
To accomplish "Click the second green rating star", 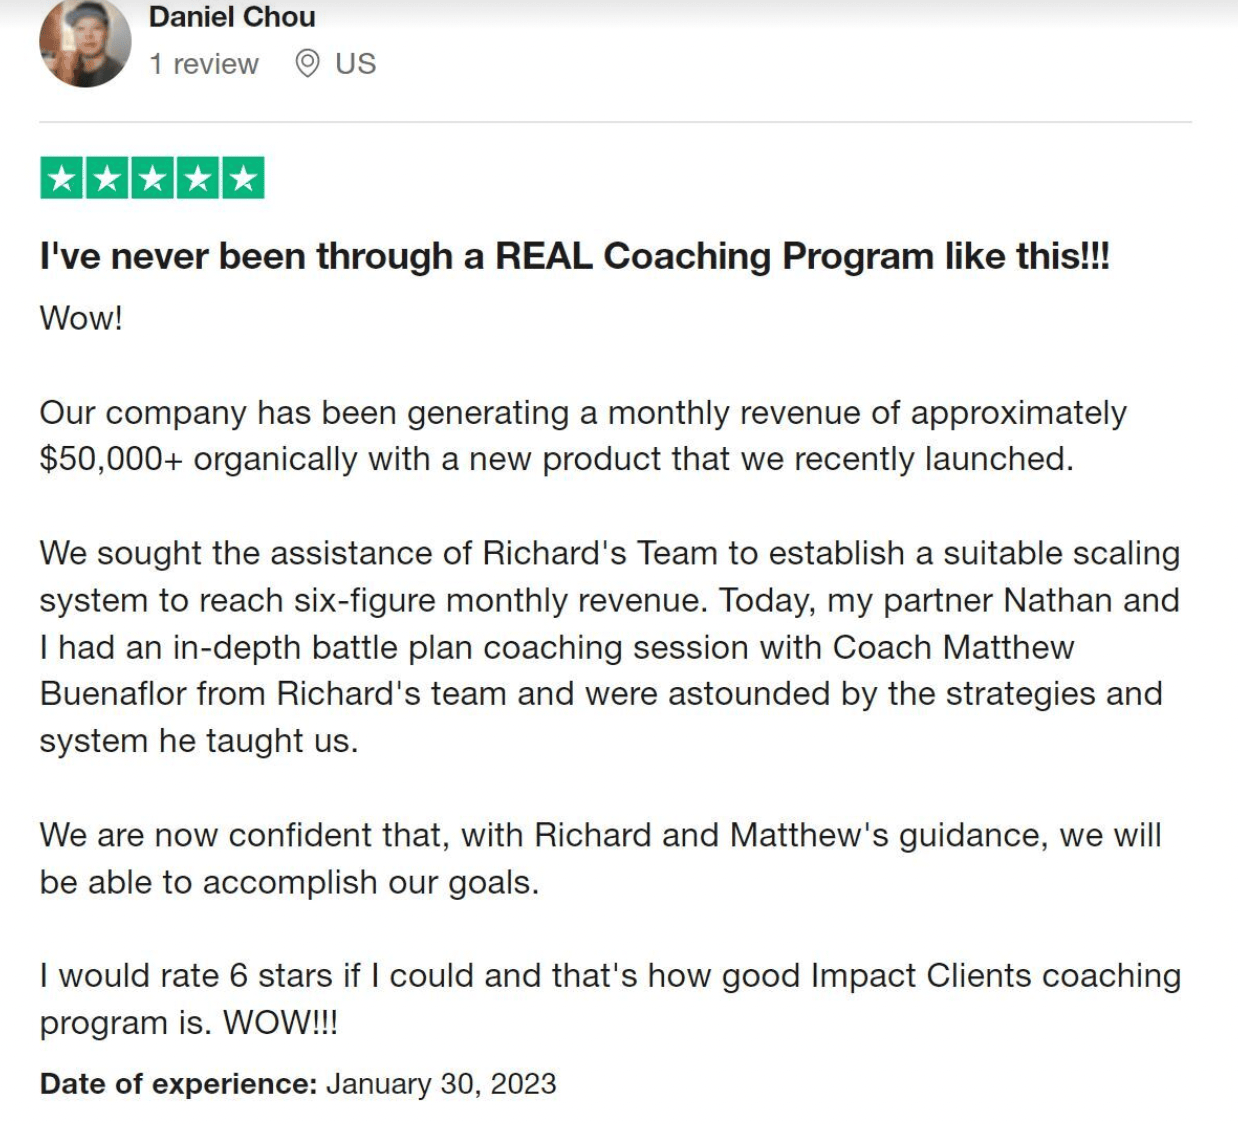I will pos(107,179).
